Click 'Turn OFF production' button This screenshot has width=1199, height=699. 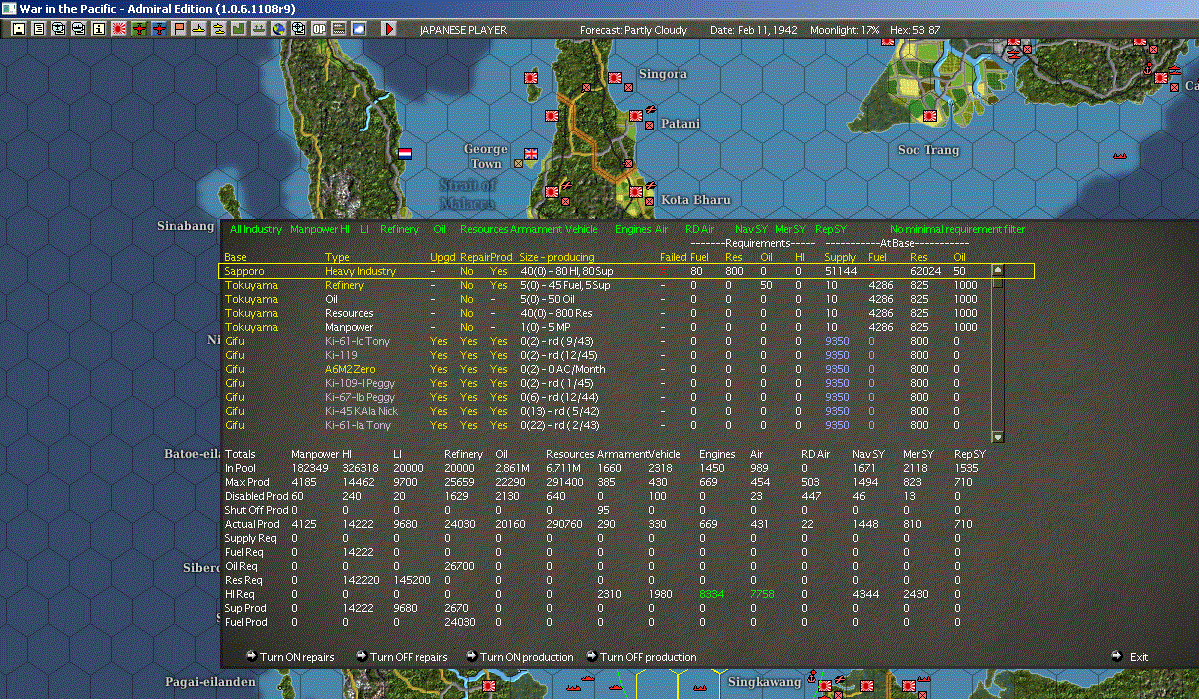tap(647, 657)
